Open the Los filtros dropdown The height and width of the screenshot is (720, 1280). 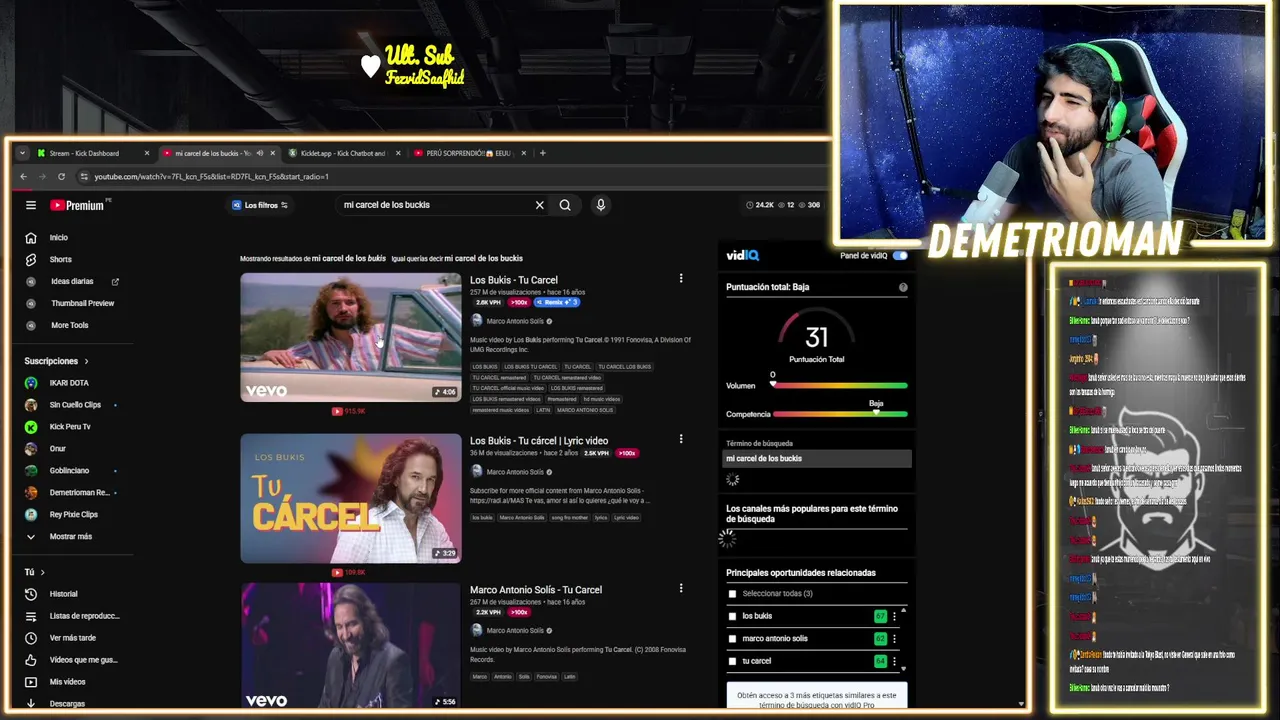click(259, 205)
